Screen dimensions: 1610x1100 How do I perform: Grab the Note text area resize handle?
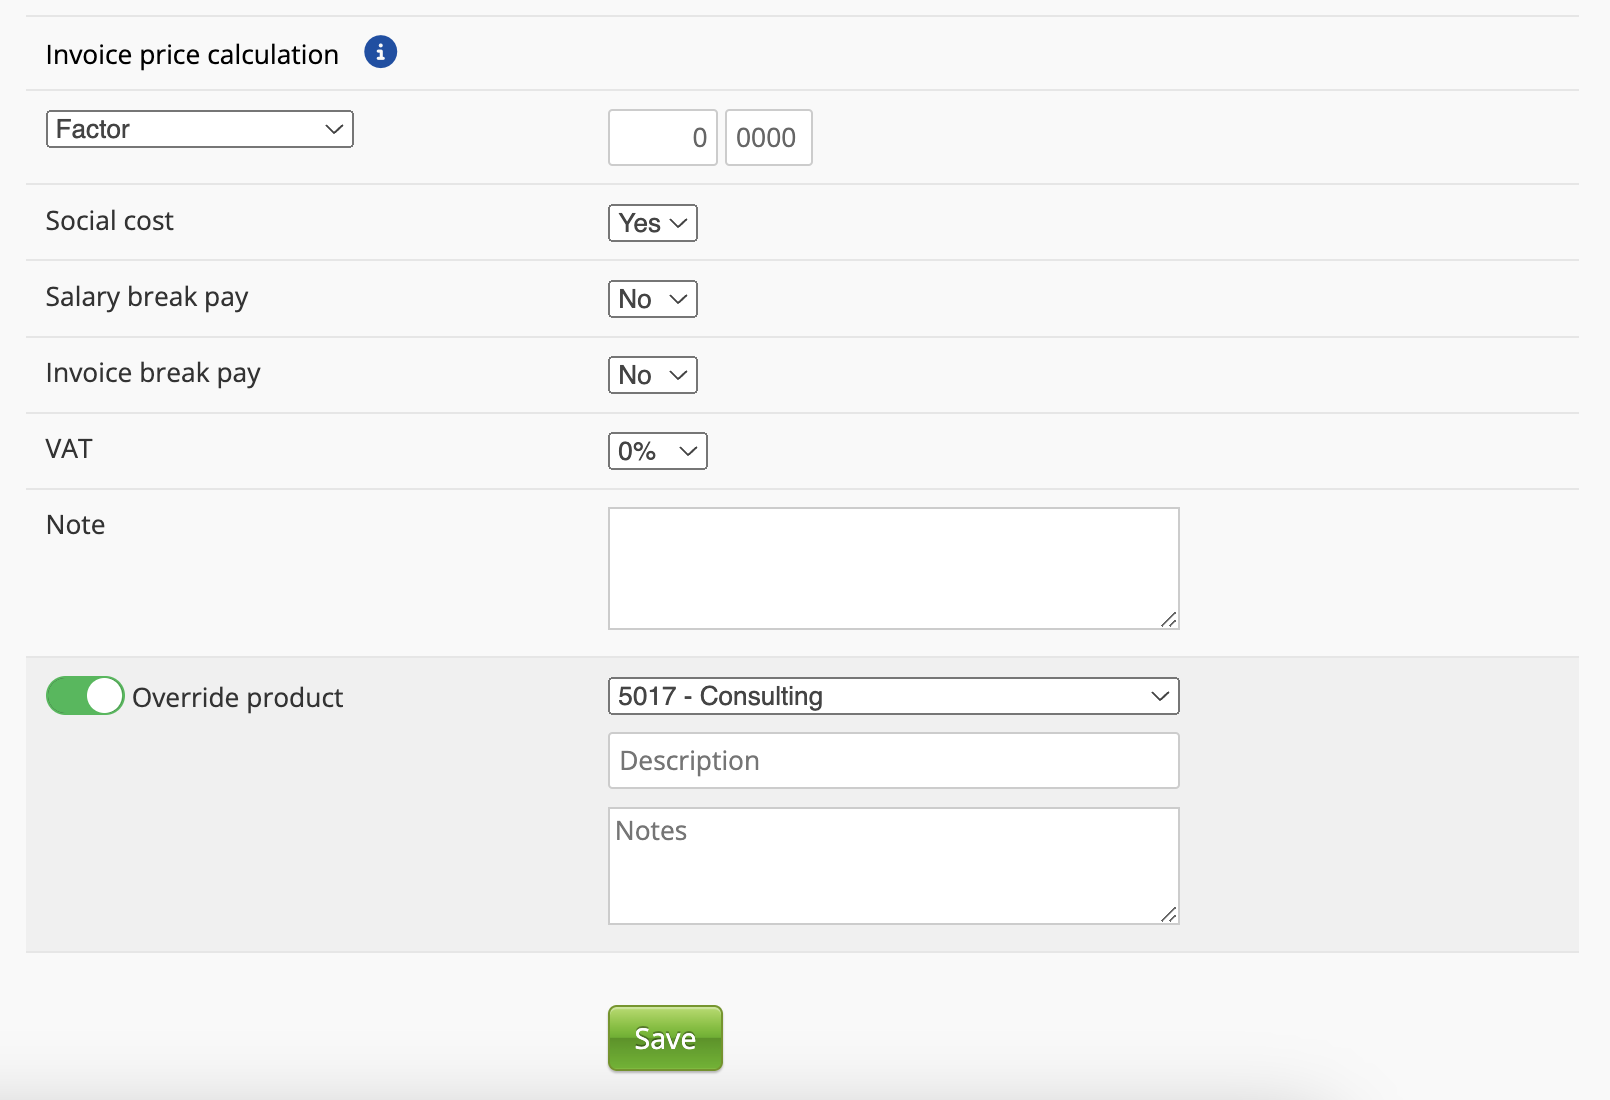(1168, 619)
